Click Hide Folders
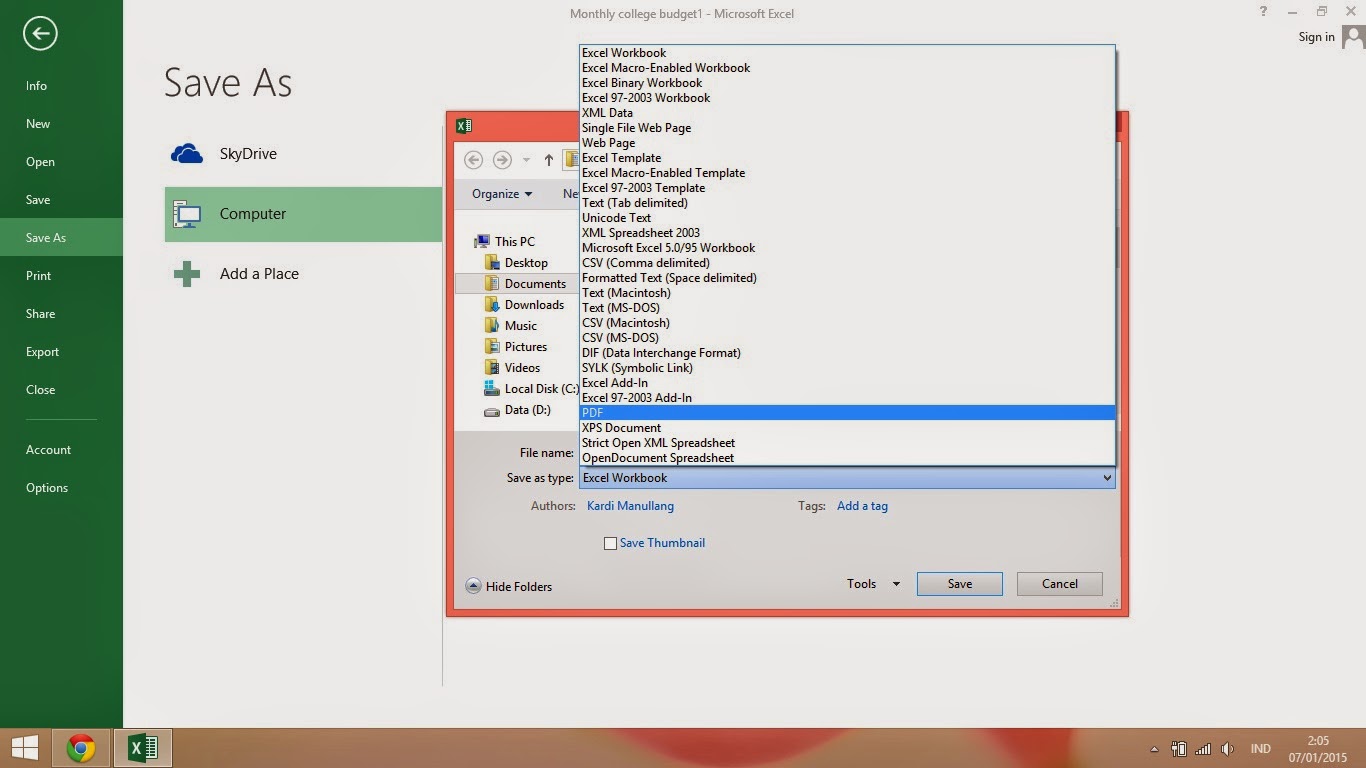This screenshot has width=1366, height=768. 509,587
